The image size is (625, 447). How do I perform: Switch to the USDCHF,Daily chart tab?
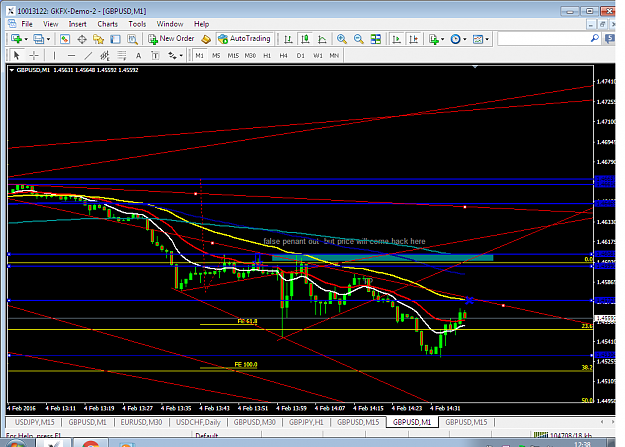point(198,422)
